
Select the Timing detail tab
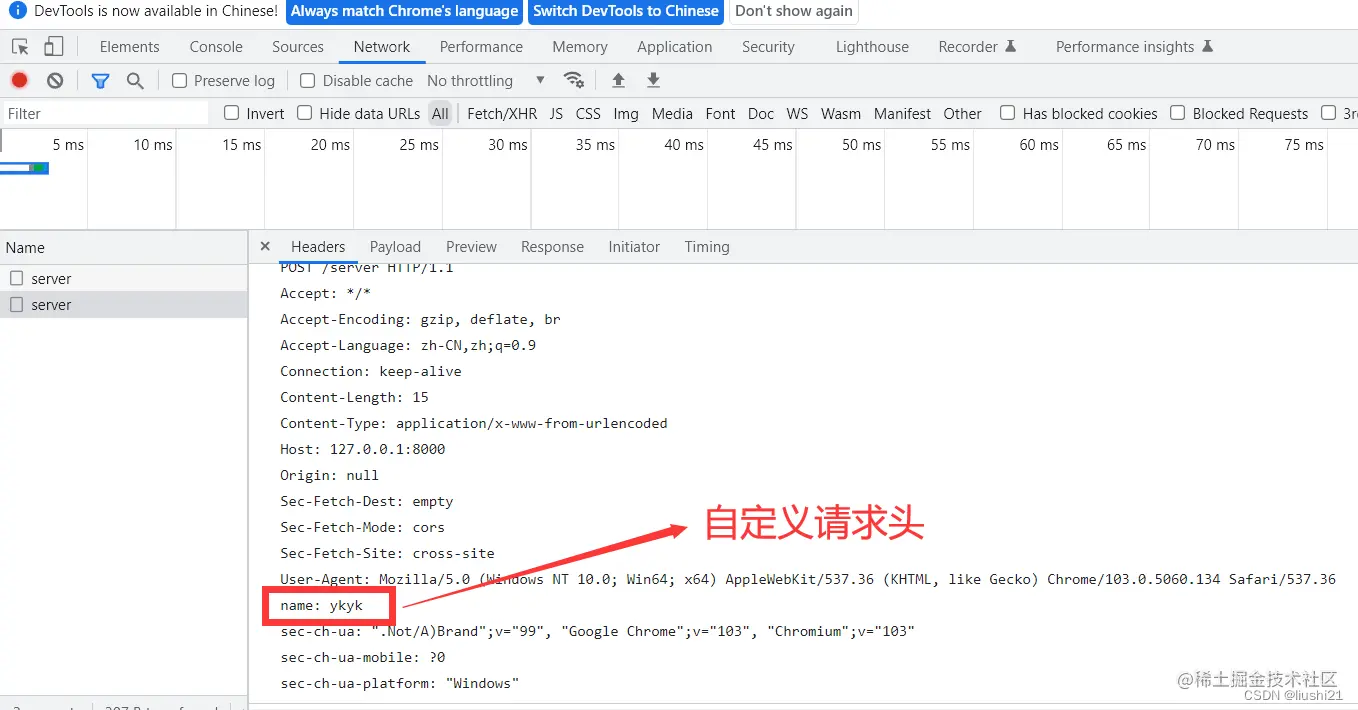click(707, 247)
